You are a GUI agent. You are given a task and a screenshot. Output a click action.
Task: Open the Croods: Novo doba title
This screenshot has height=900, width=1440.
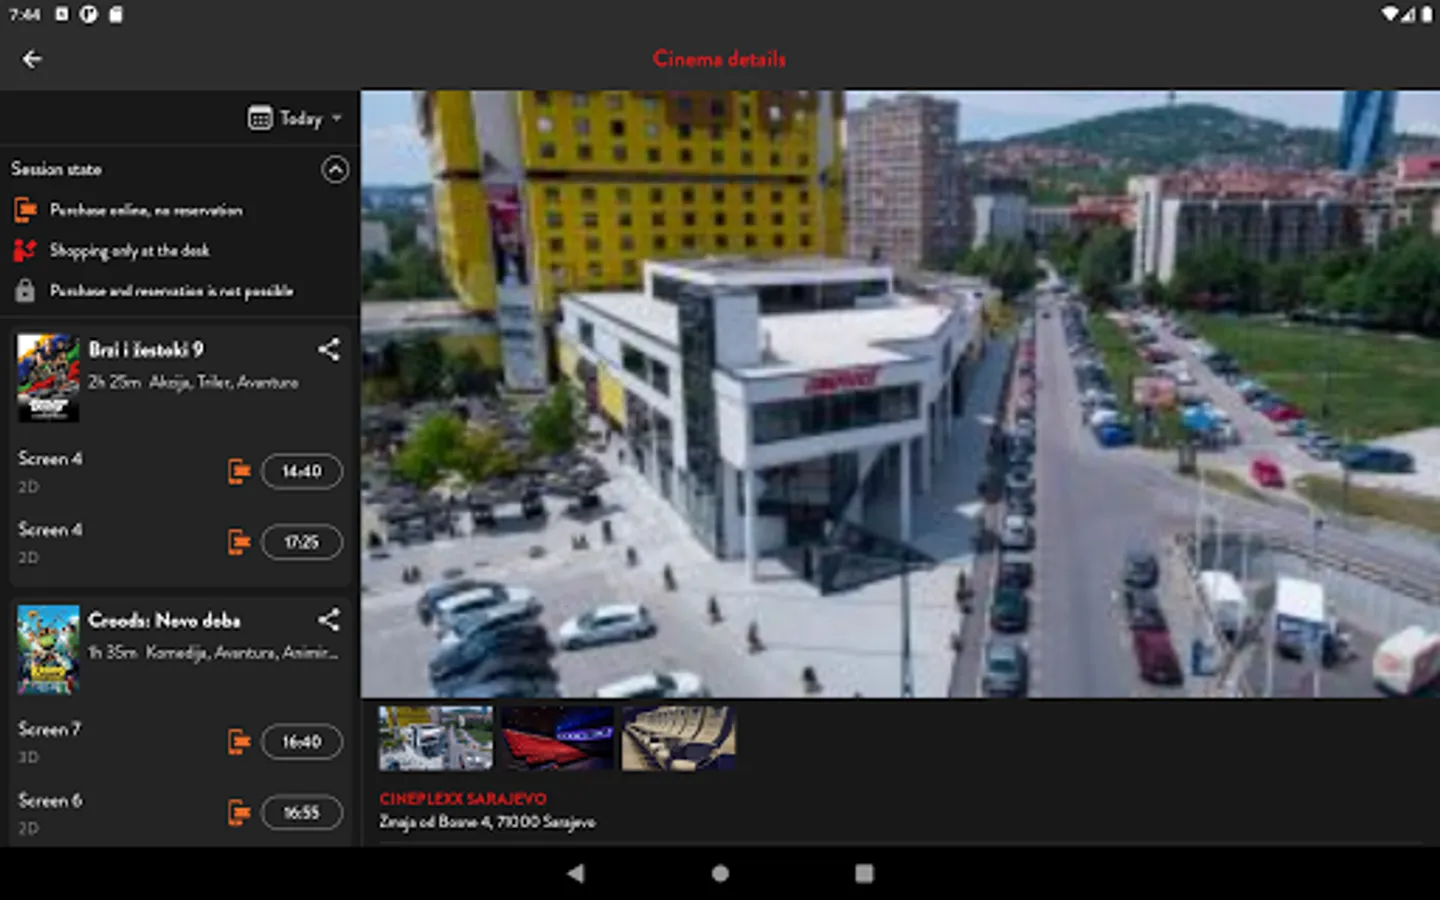point(164,620)
